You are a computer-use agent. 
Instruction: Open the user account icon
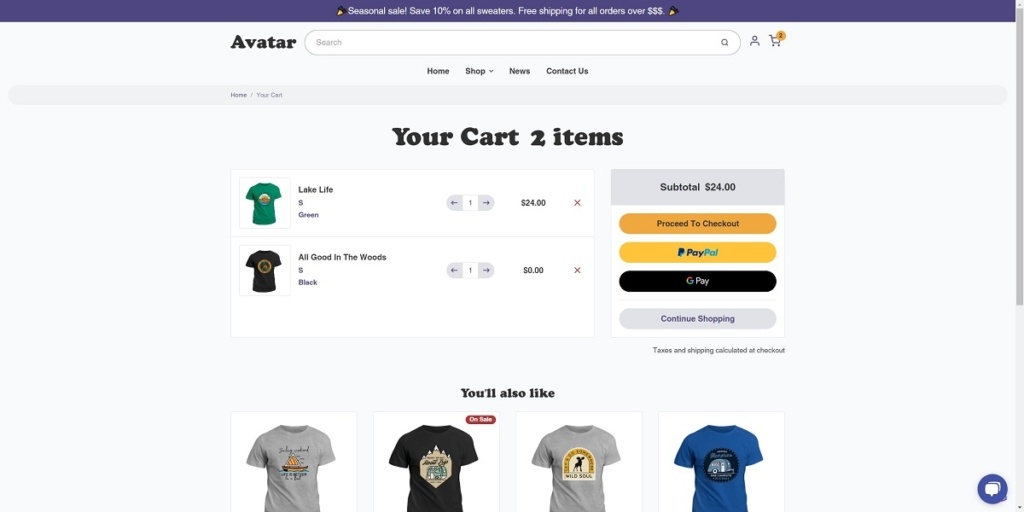(755, 41)
